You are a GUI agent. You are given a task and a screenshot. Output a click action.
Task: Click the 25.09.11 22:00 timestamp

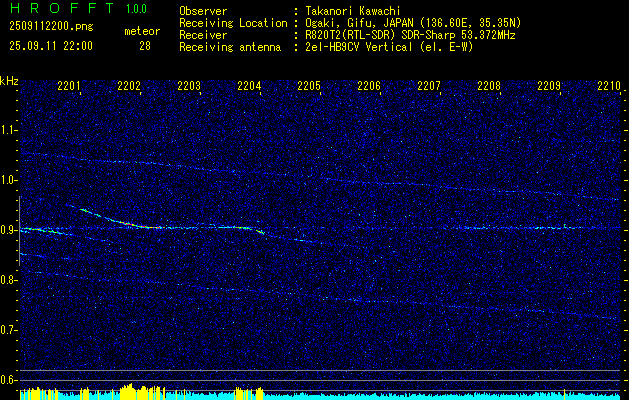click(x=50, y=46)
